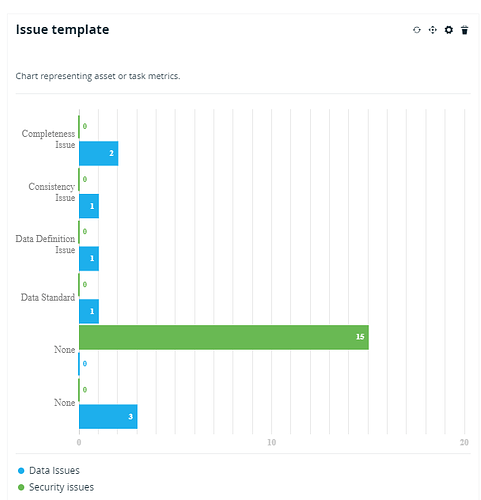This screenshot has height=500, width=481.
Task: Click the Data Definition Issue blue bar
Action: coord(89,259)
